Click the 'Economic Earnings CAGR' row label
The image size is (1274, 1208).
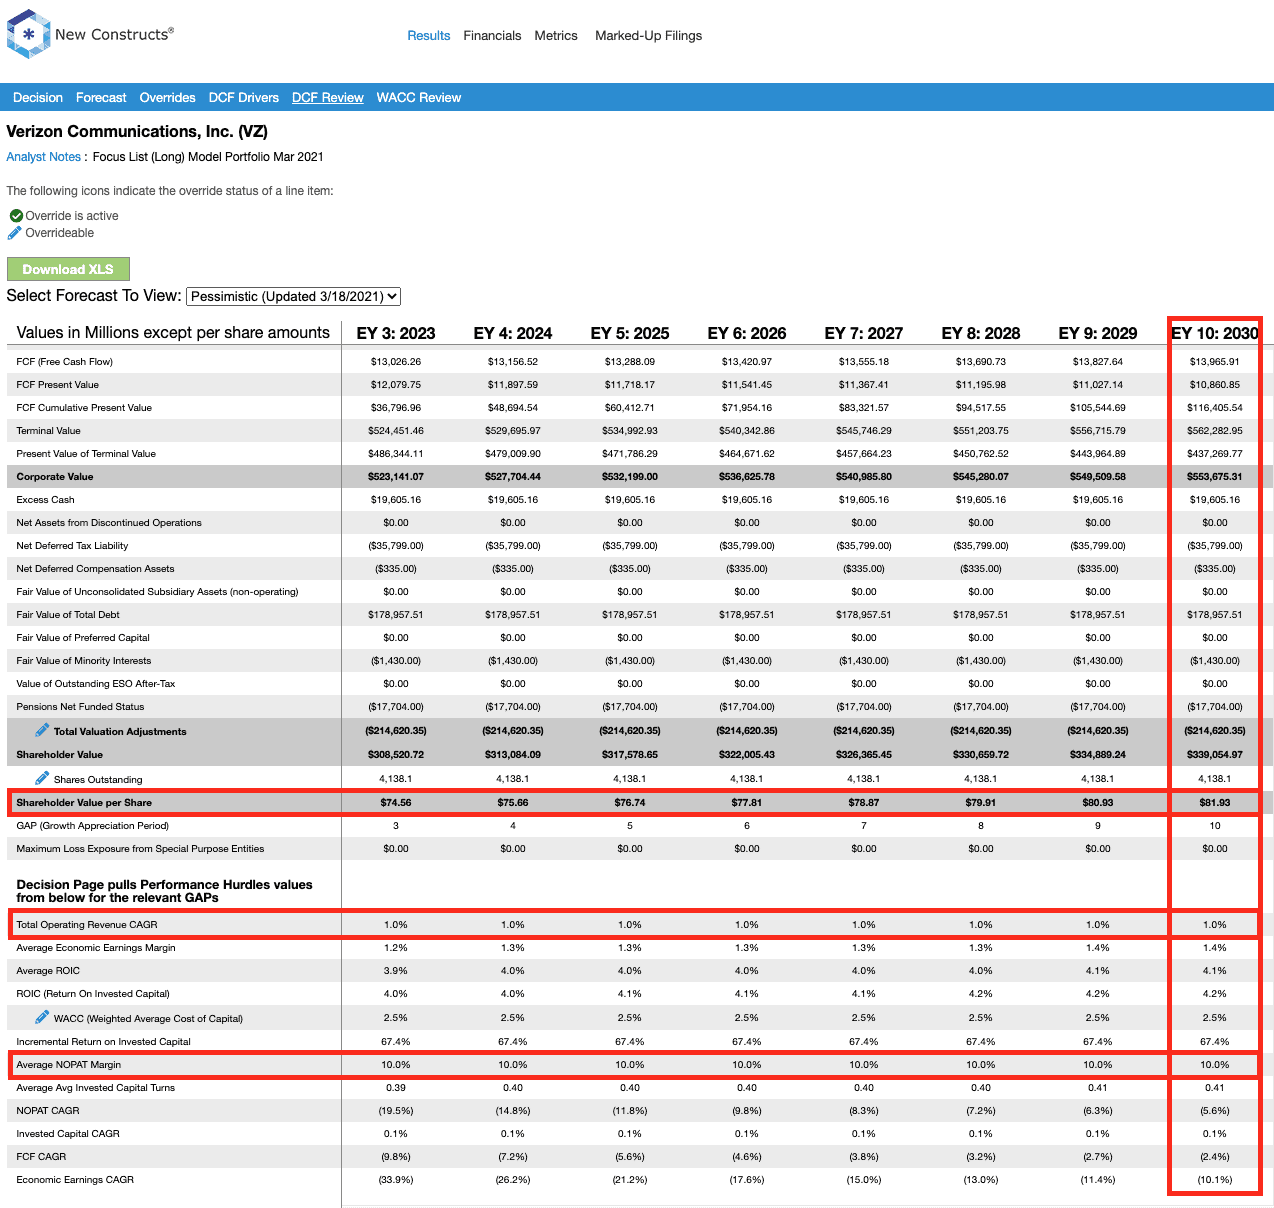click(75, 1180)
